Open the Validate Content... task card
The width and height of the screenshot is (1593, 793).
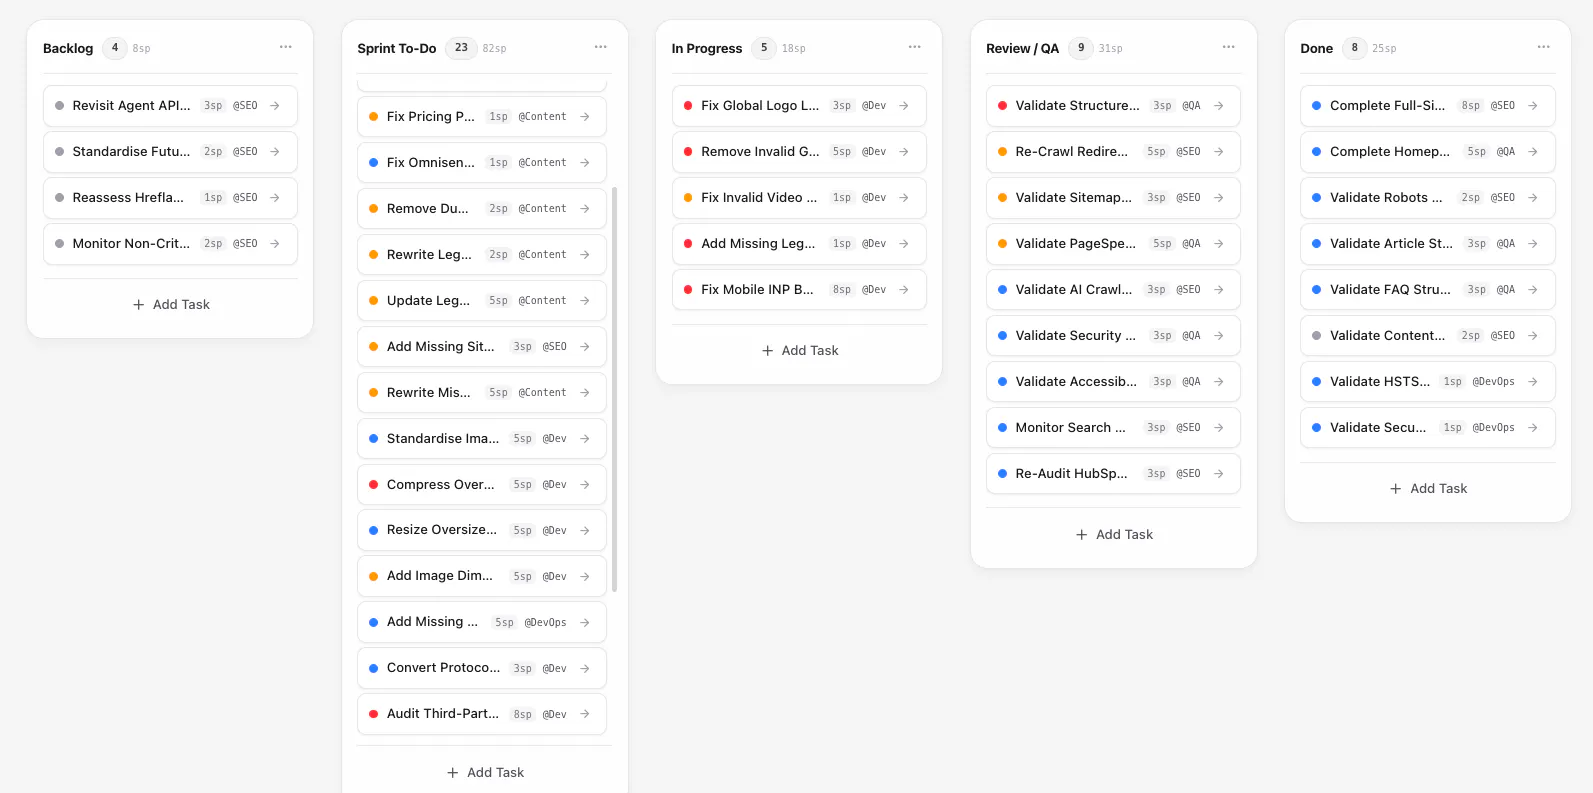click(1428, 336)
